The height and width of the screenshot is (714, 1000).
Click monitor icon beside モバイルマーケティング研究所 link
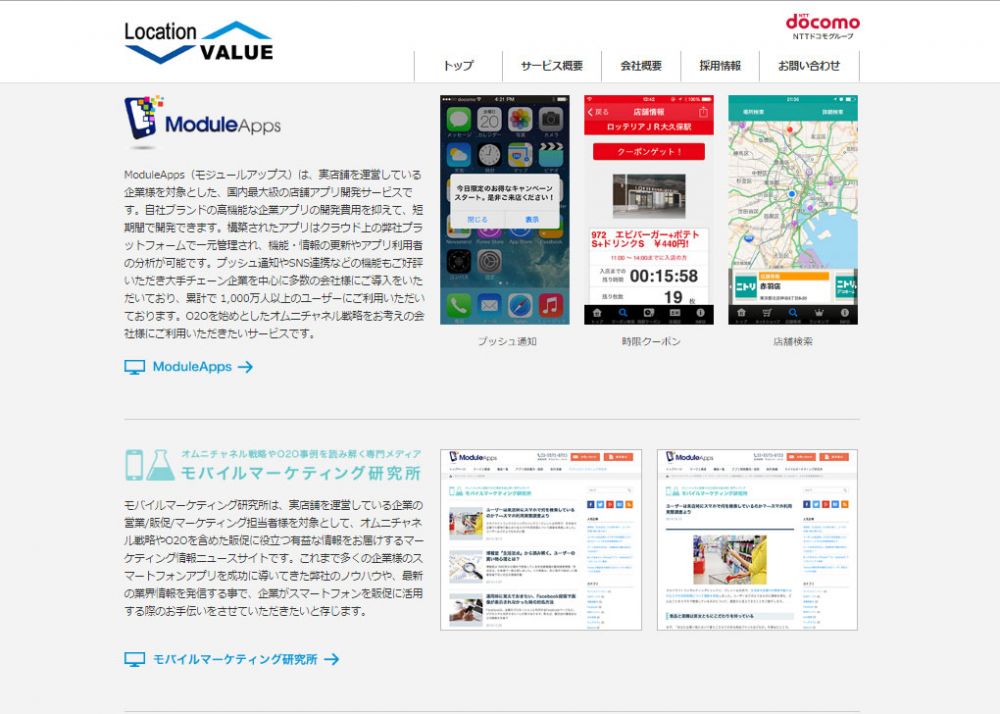(135, 660)
